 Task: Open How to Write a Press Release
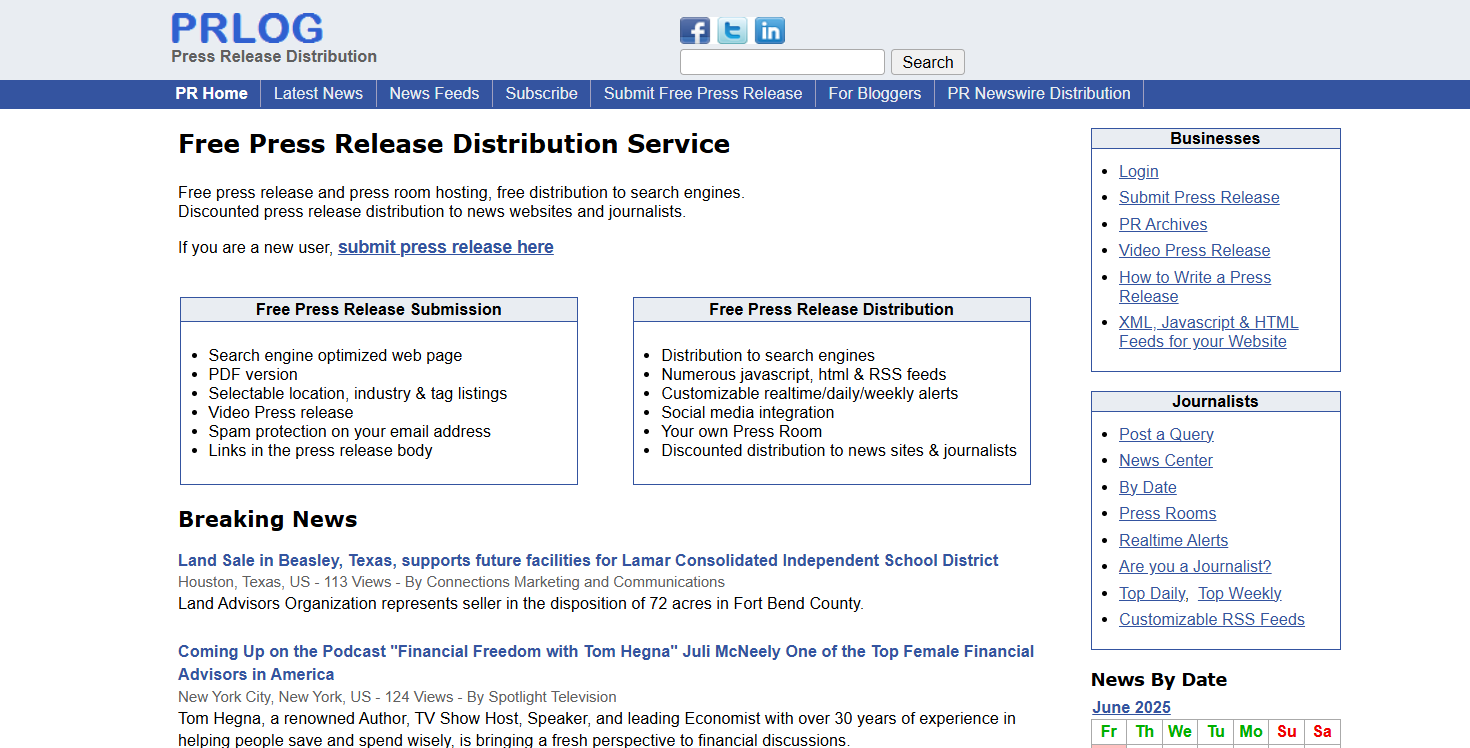[x=1195, y=287]
